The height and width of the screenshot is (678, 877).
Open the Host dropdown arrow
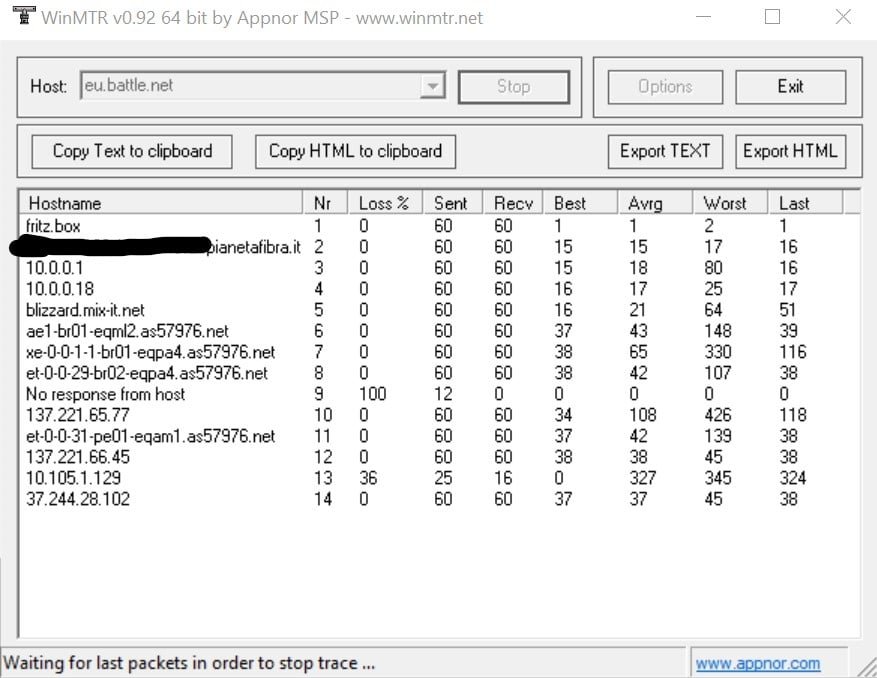[432, 86]
